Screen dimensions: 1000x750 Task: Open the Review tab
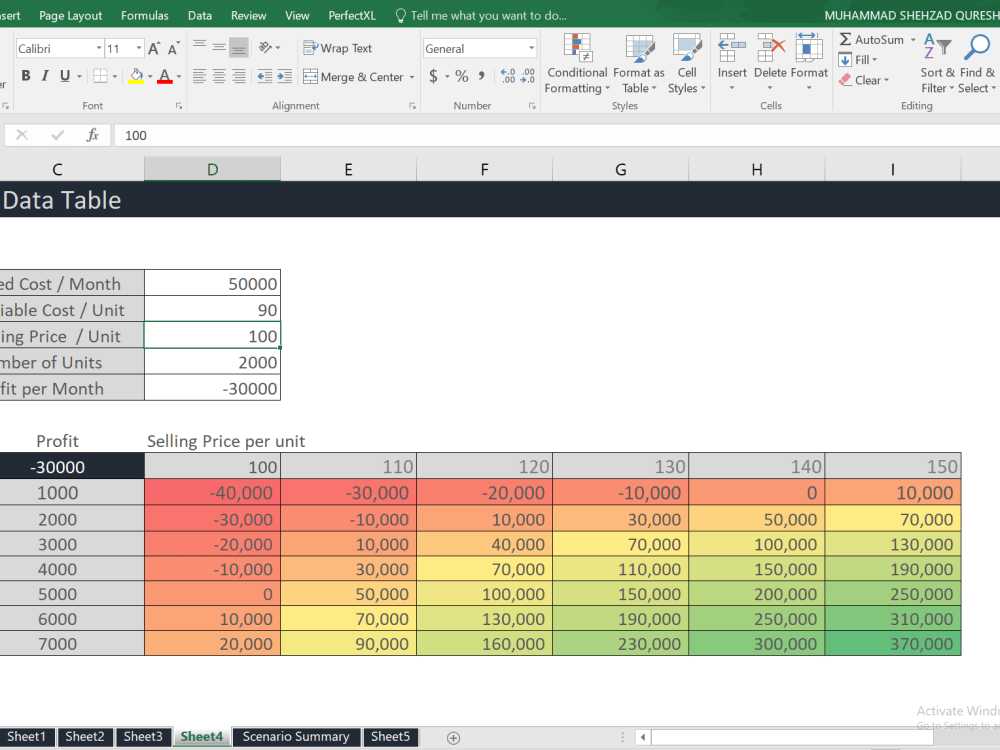tap(249, 15)
